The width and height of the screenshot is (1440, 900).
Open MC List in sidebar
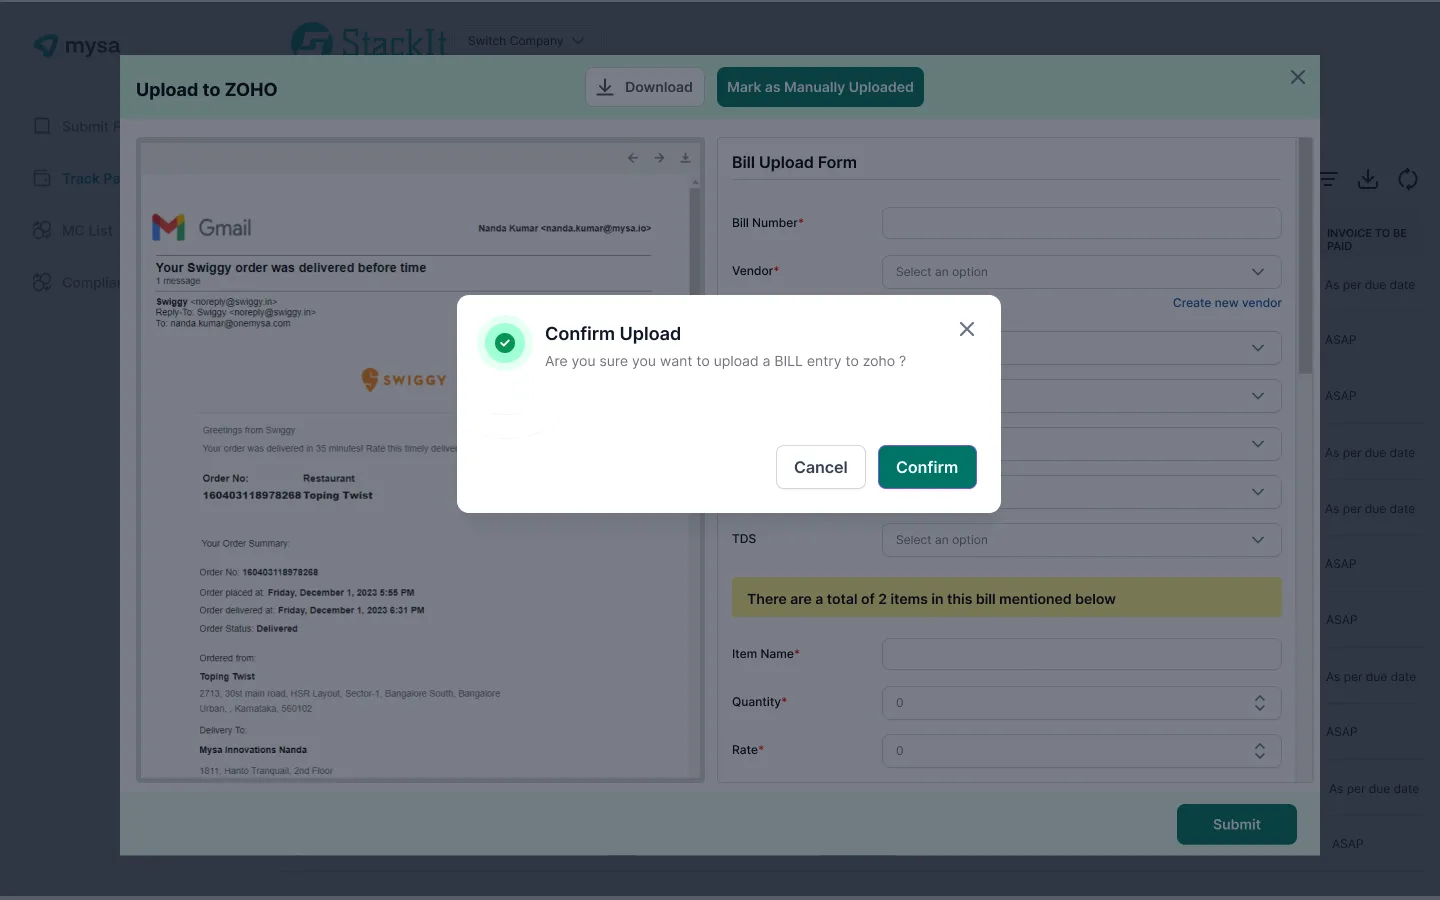73,230
